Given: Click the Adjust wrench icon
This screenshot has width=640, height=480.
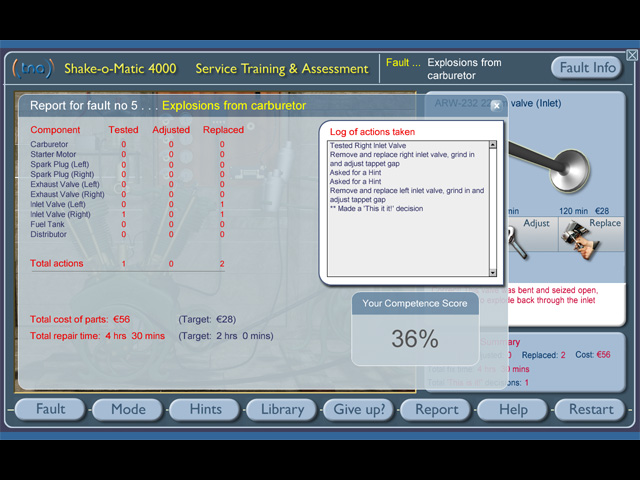Looking at the screenshot, I should [516, 243].
